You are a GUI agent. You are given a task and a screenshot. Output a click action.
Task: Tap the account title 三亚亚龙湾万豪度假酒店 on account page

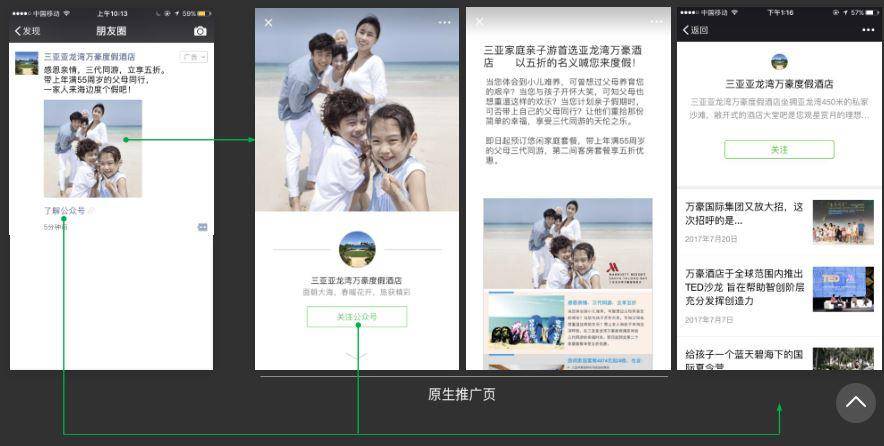(x=779, y=84)
